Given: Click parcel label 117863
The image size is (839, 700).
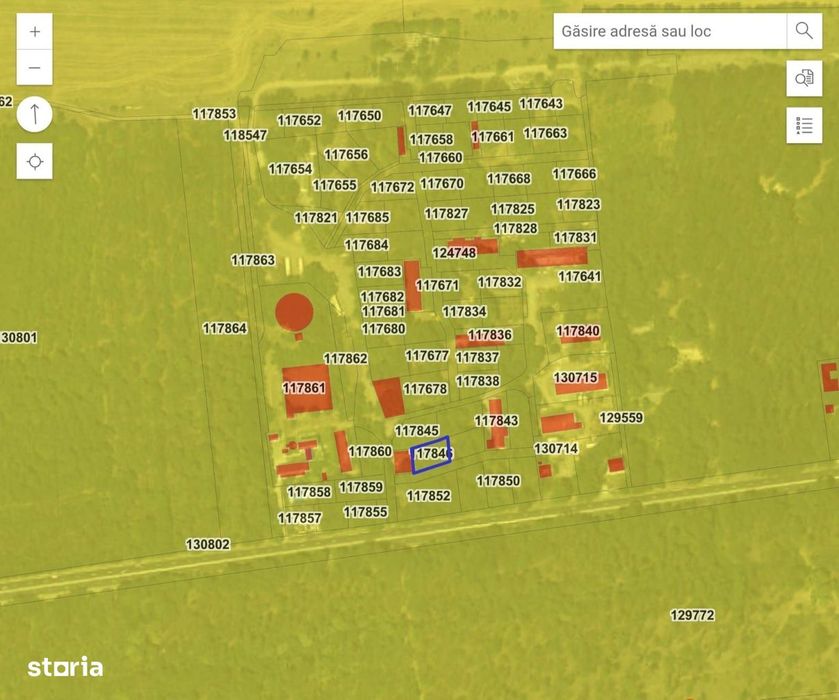Looking at the screenshot, I should pyautogui.click(x=253, y=260).
